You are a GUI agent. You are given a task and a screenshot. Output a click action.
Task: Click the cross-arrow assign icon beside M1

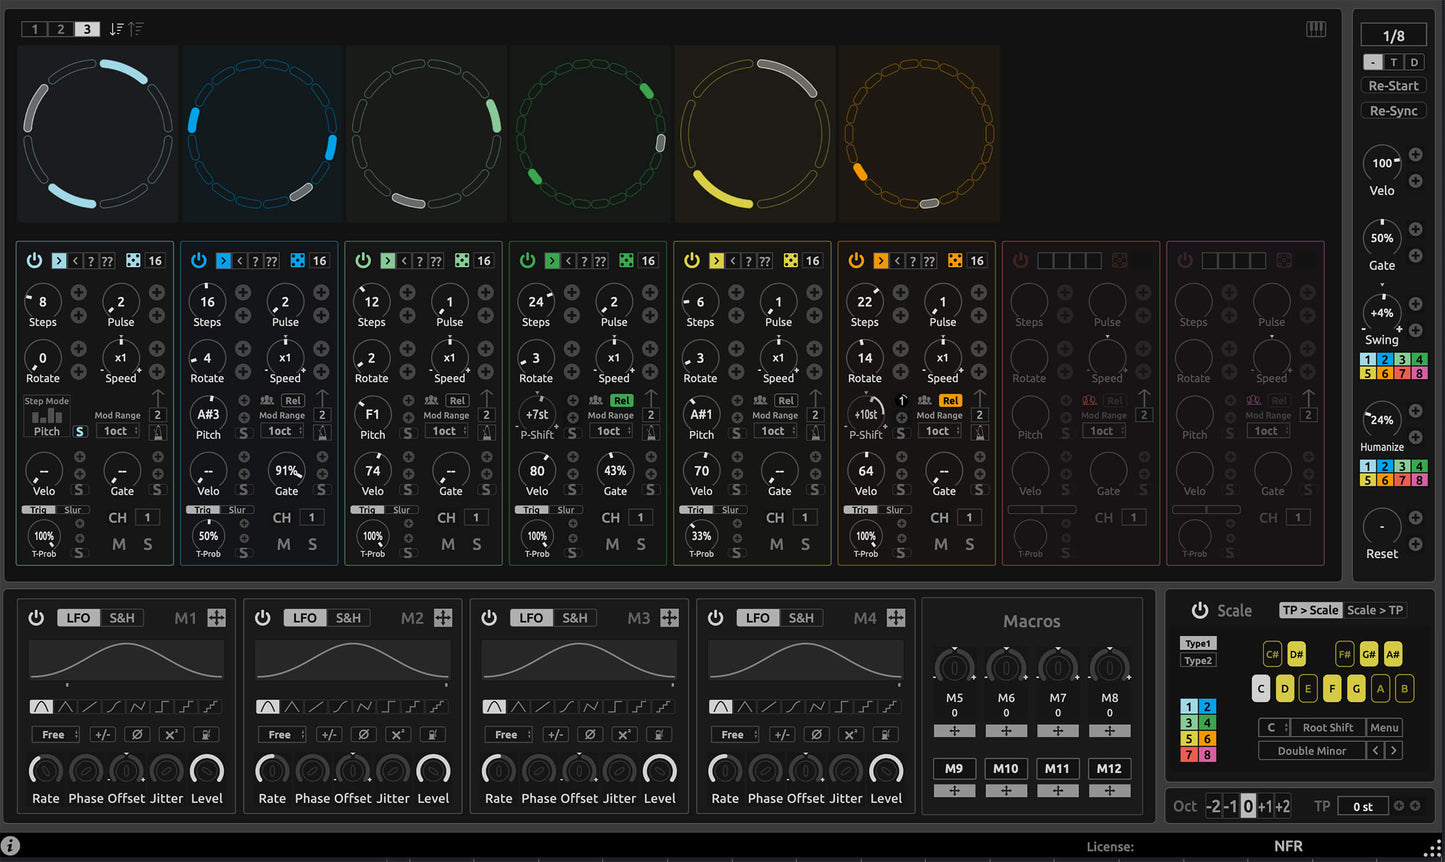[x=216, y=618]
